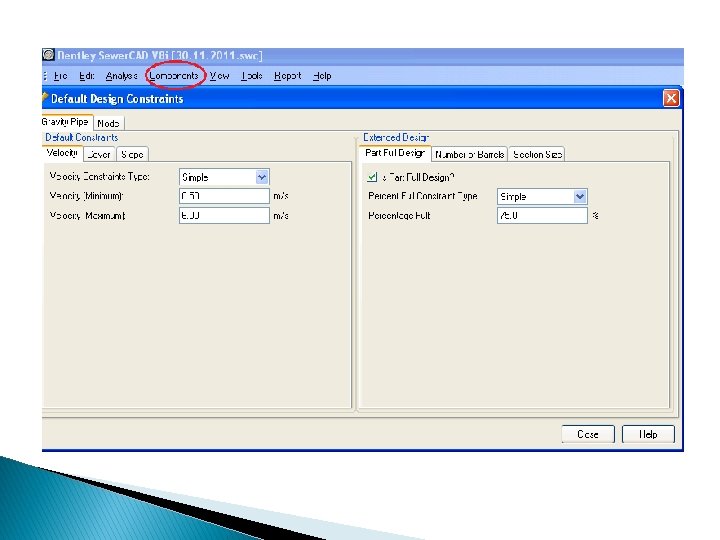
Task: Select the Slope constraints tab
Action: 132,154
